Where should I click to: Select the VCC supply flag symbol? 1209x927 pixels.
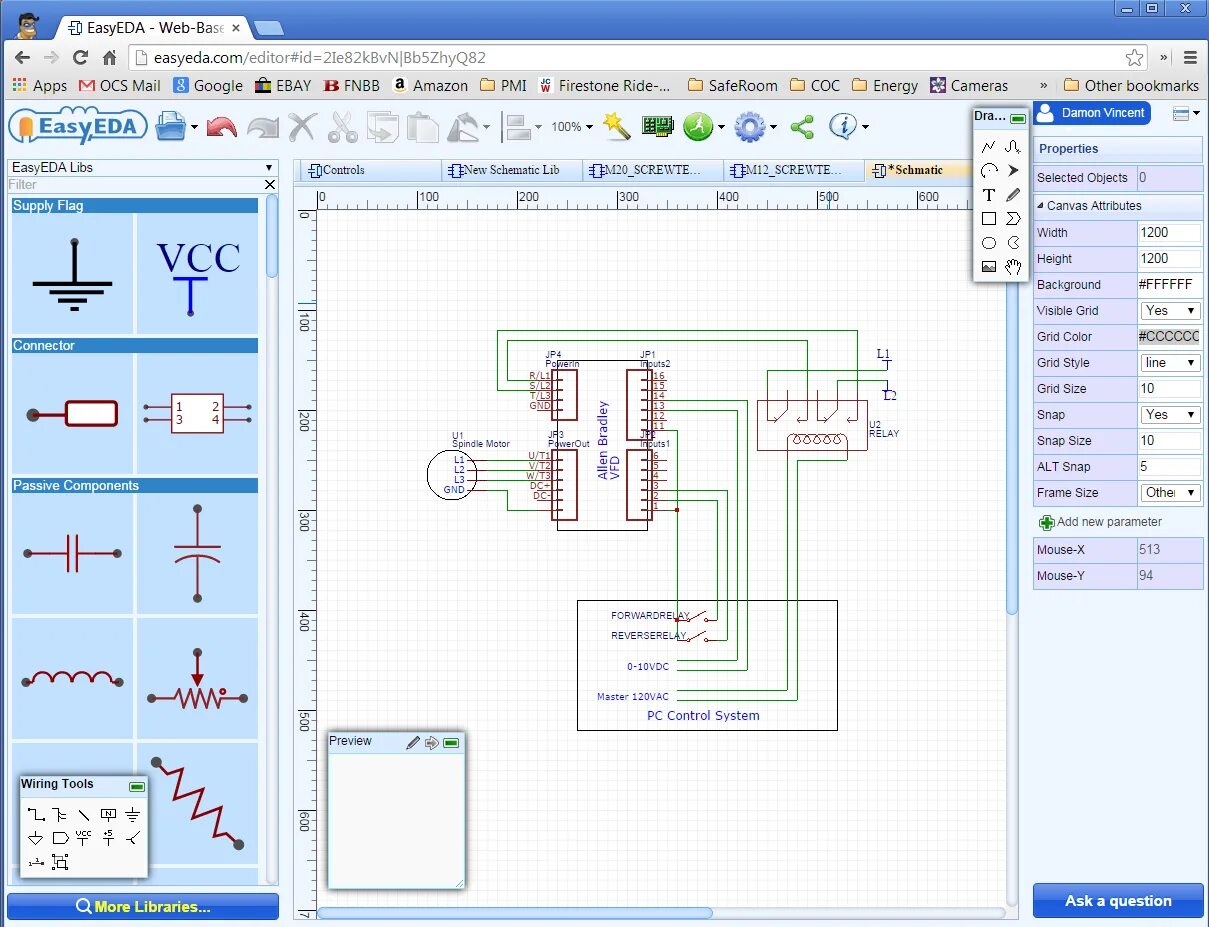[x=198, y=273]
